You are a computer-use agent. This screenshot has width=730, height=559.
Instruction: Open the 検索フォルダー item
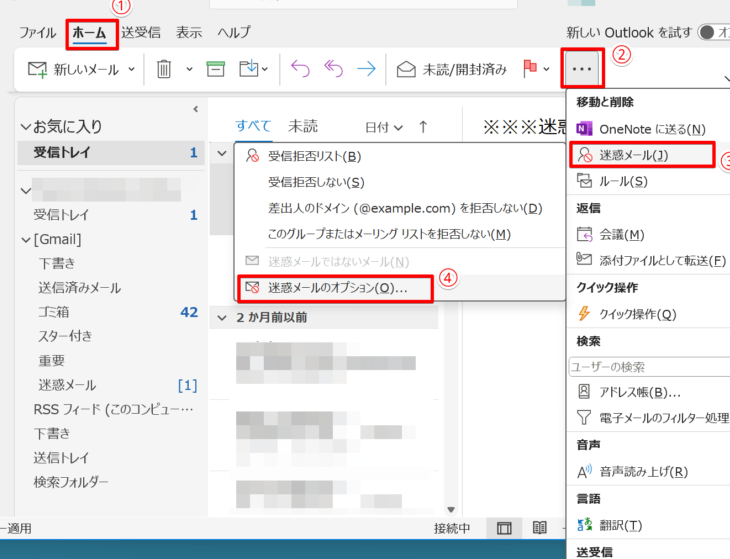70,482
